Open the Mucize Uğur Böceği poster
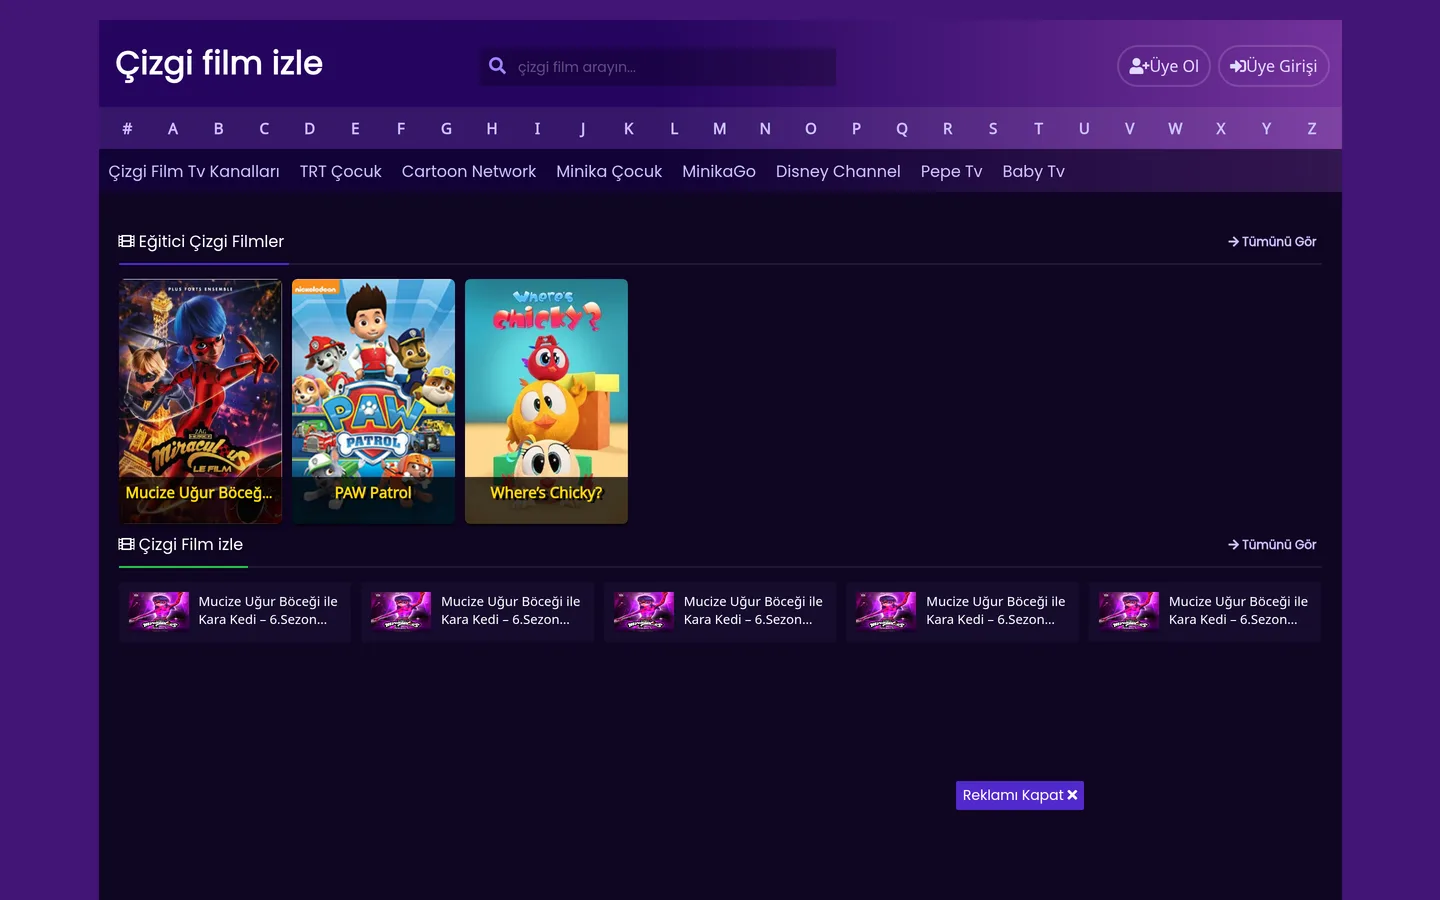The image size is (1440, 900). tap(200, 401)
